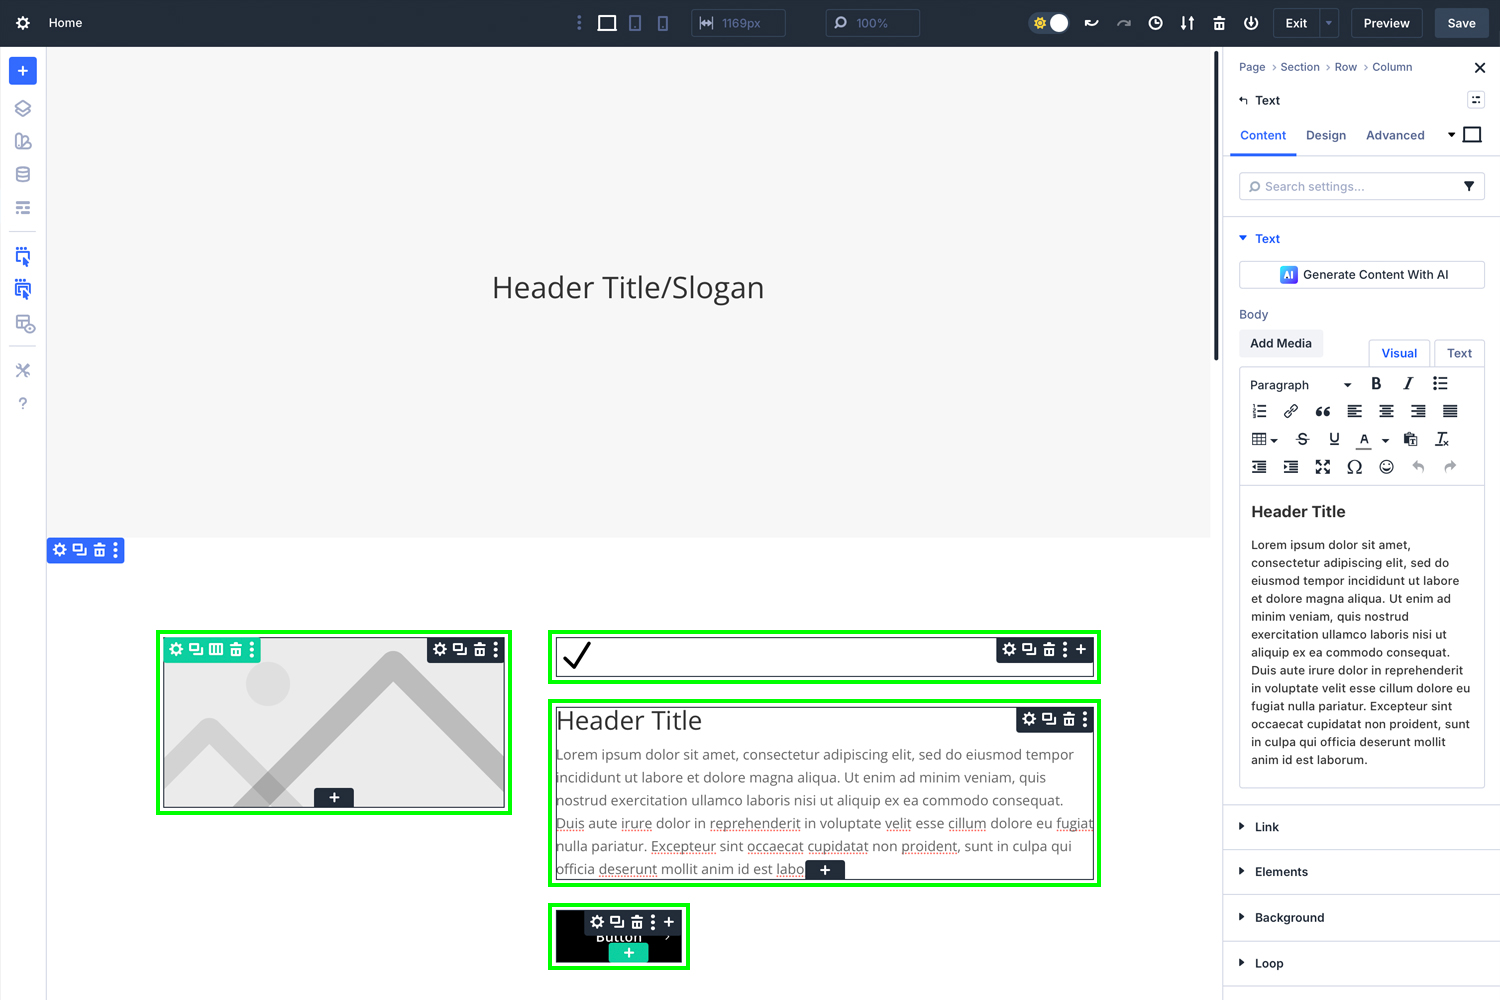
Task: Toggle bold formatting in the text editor
Action: tap(1376, 383)
